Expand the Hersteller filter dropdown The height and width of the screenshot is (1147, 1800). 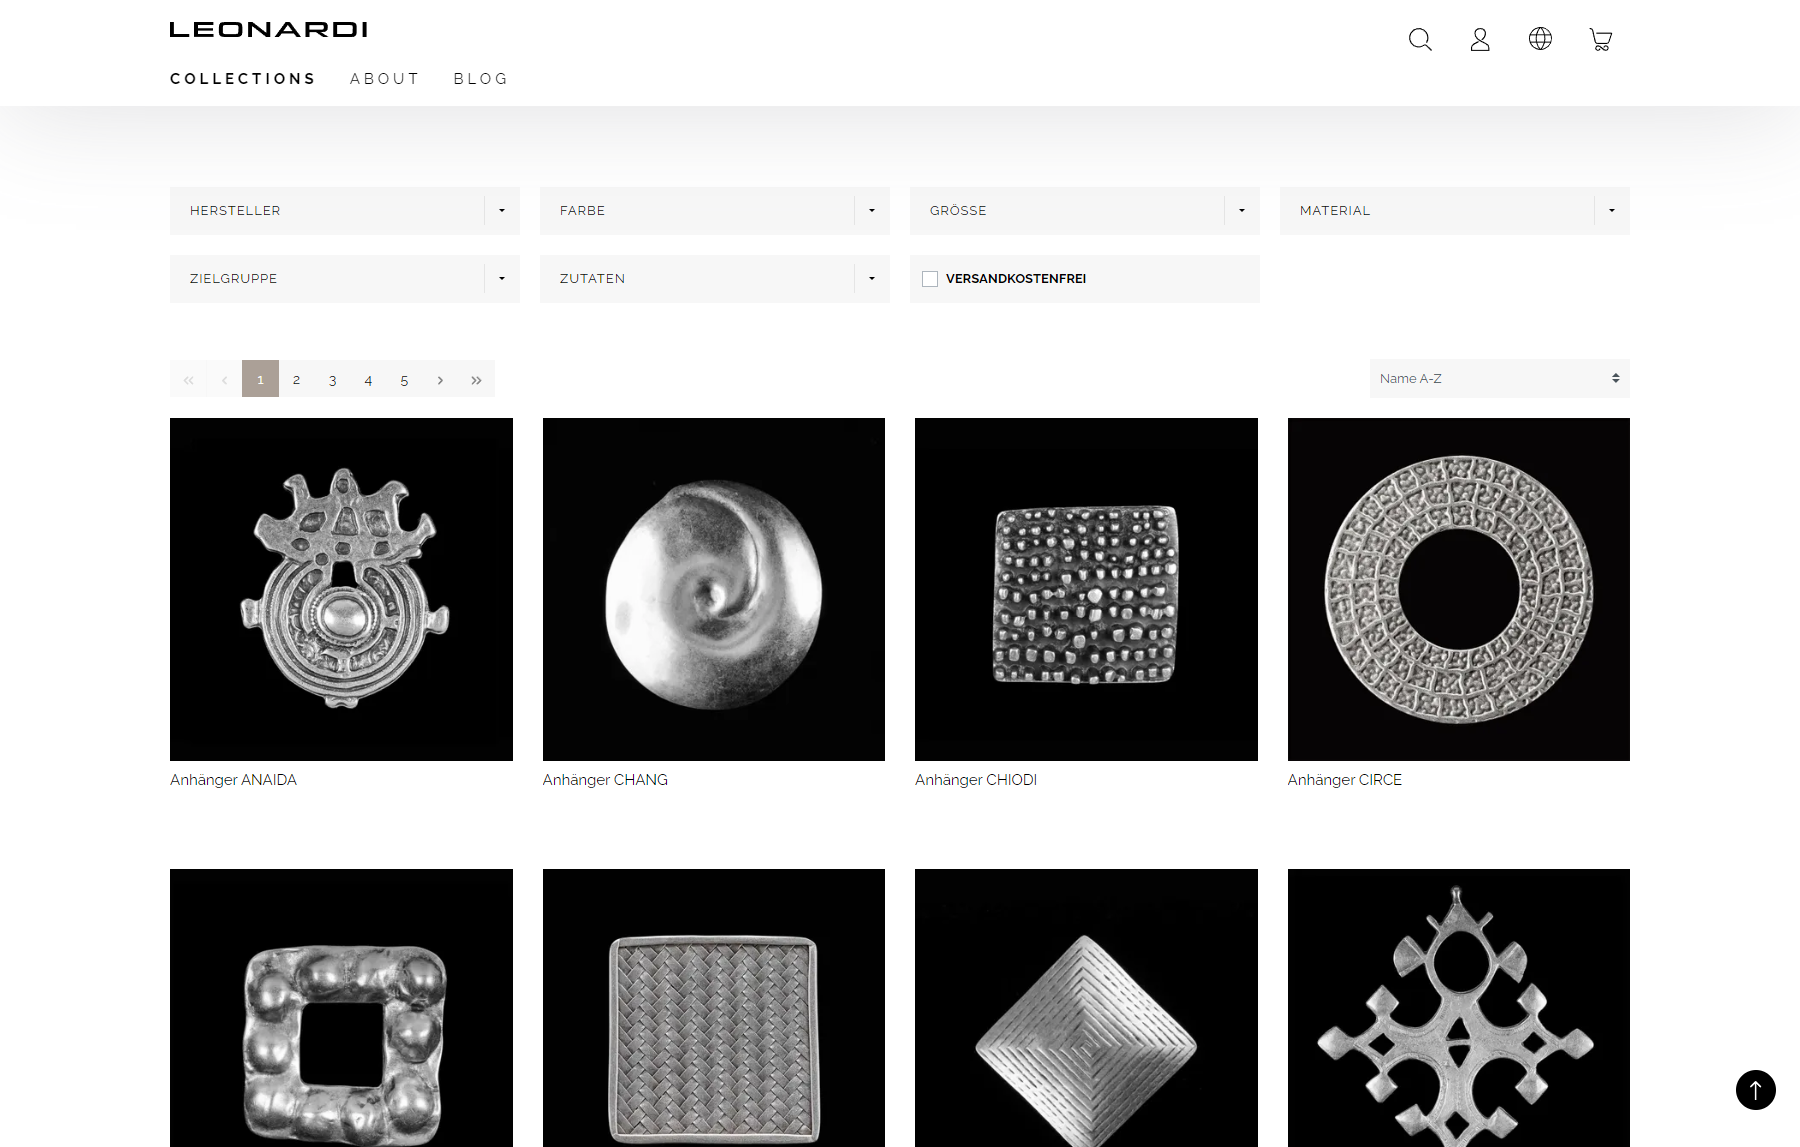coord(345,211)
